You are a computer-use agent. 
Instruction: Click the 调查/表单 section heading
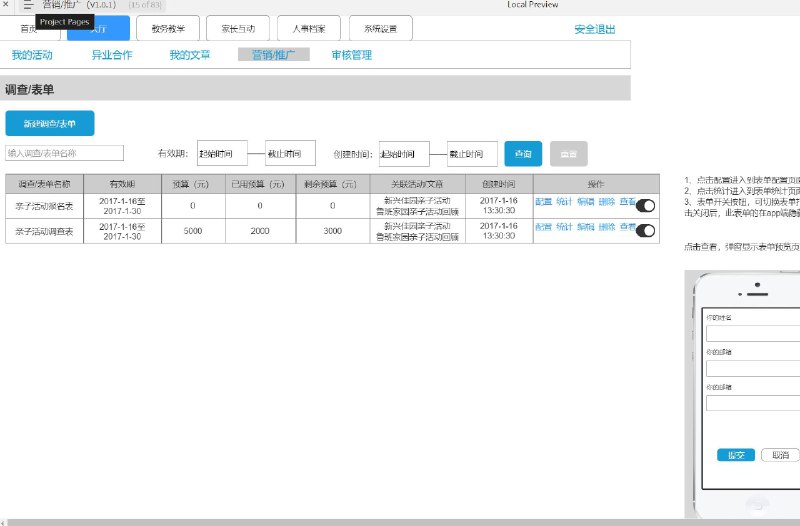point(30,90)
